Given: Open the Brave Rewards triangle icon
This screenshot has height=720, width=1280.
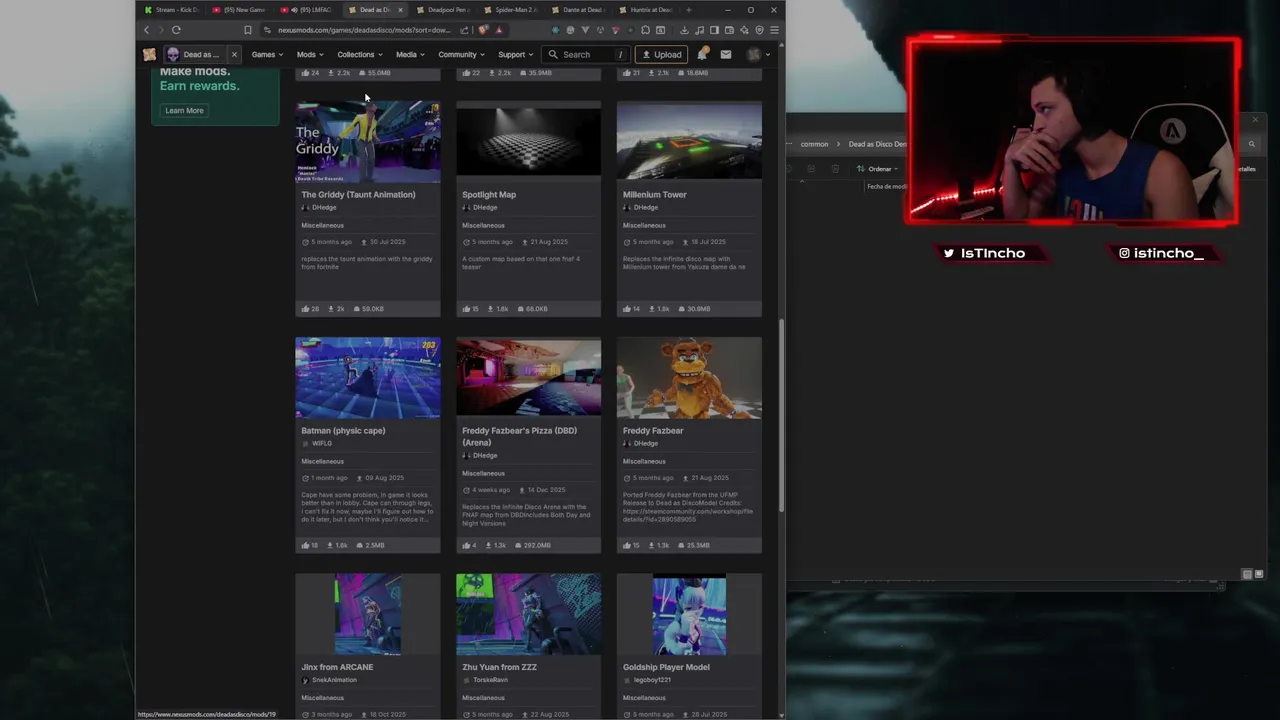Looking at the screenshot, I should [499, 30].
